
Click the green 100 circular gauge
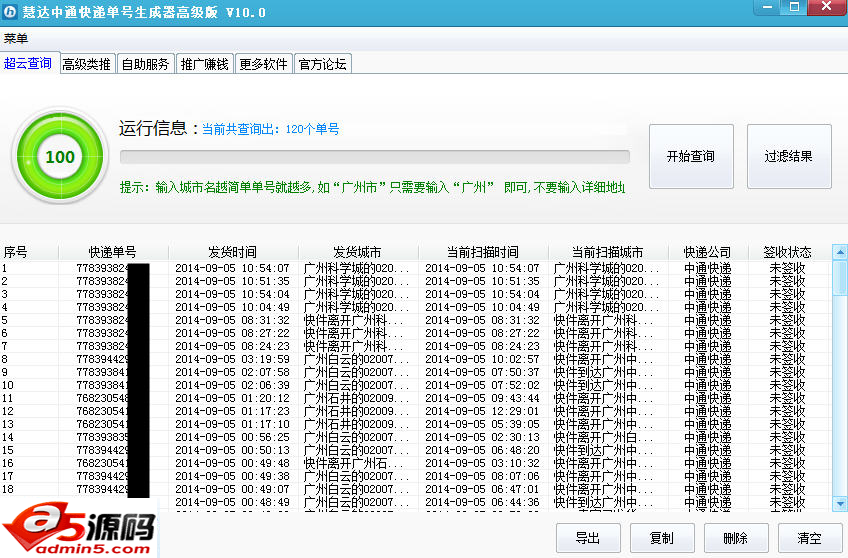60,156
